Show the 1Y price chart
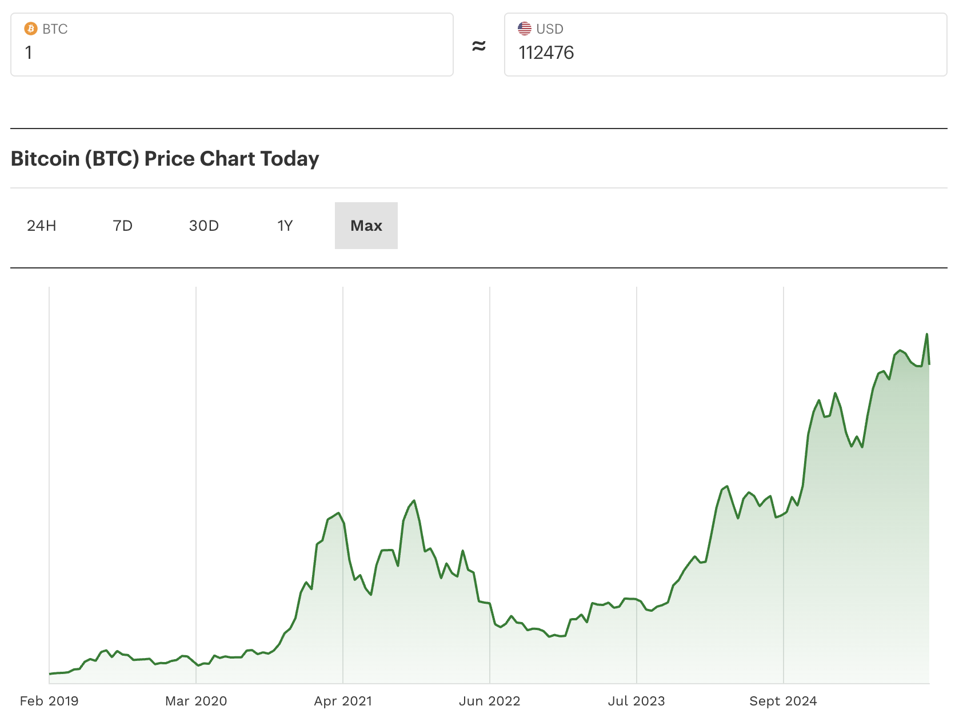Image resolution: width=959 pixels, height=722 pixels. (x=285, y=226)
